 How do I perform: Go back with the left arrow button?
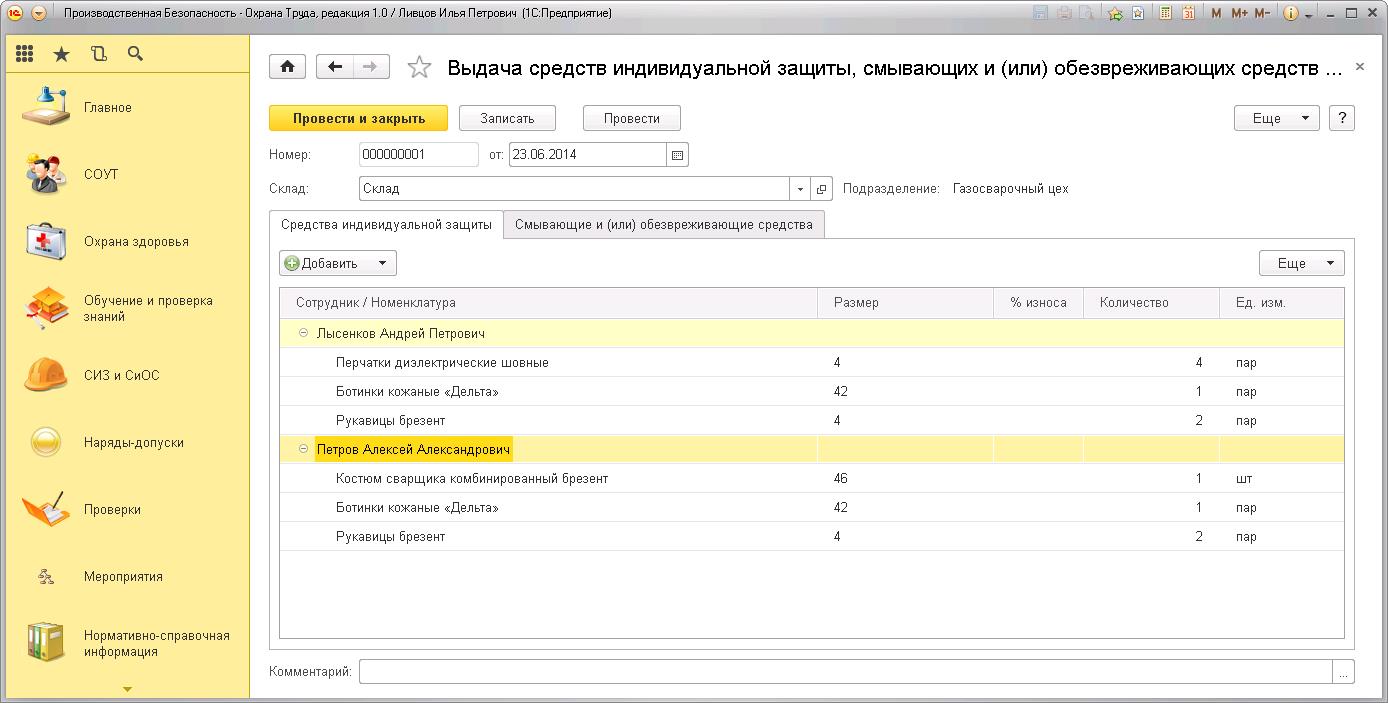[x=335, y=67]
